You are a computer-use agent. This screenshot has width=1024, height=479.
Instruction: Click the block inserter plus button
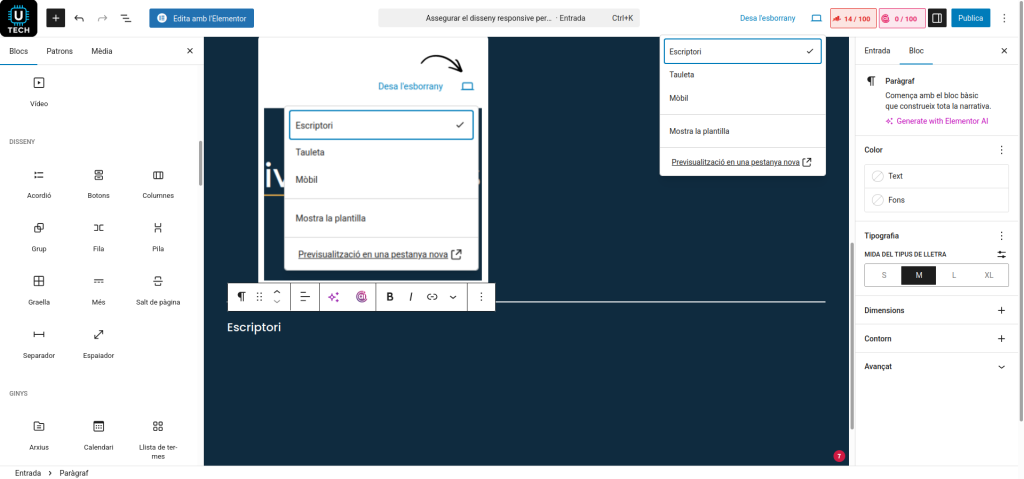pos(56,18)
